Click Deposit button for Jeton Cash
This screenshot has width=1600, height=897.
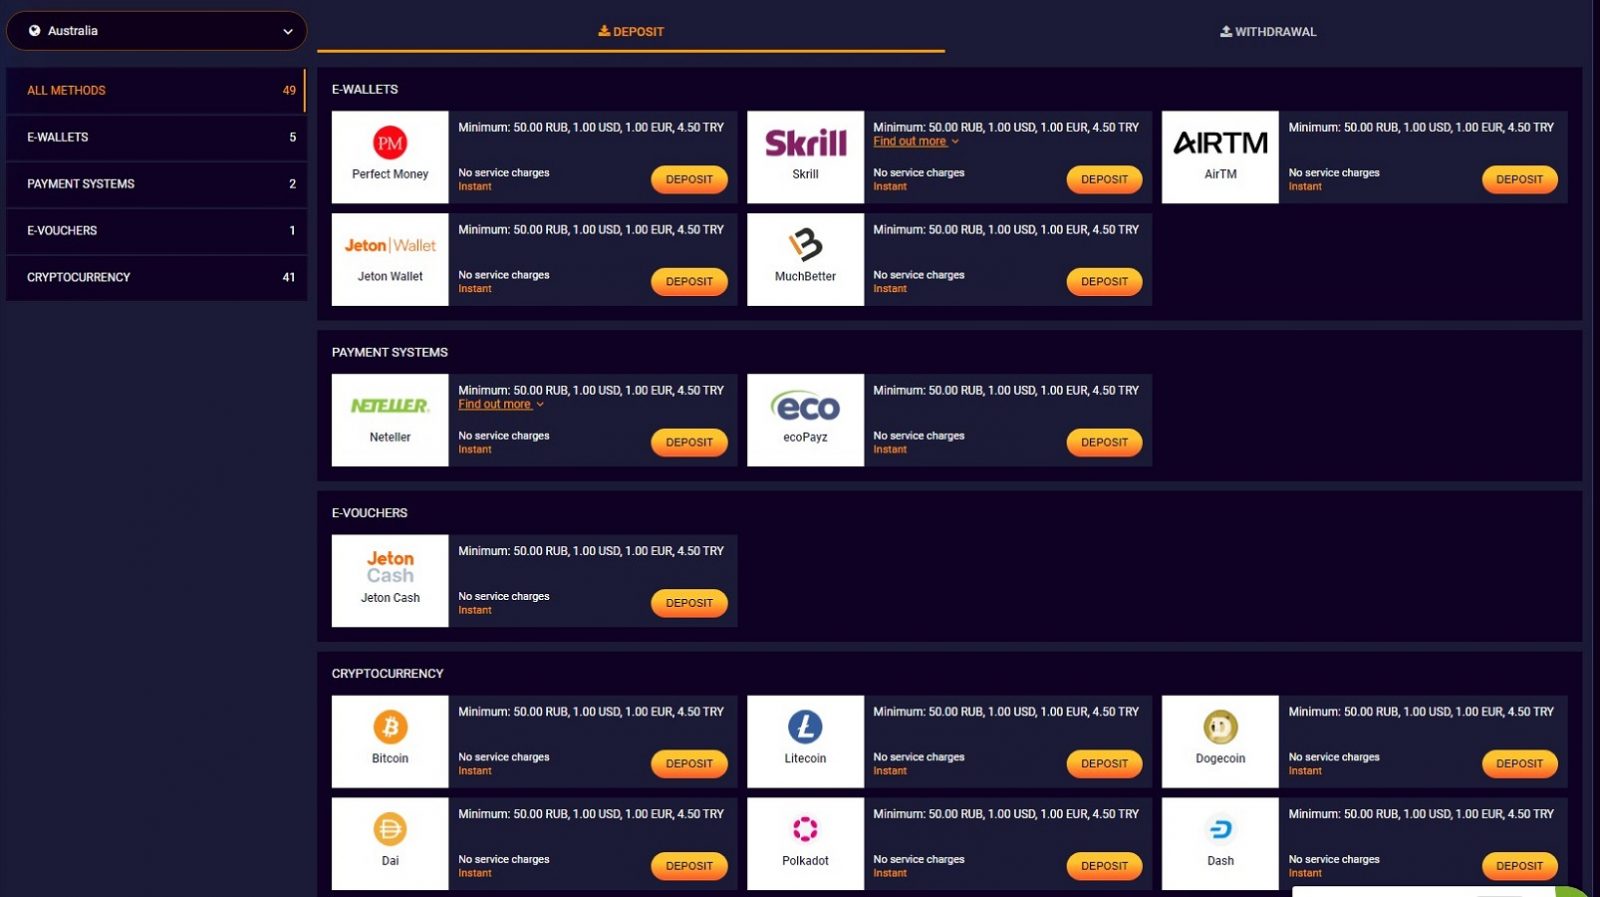[689, 603]
